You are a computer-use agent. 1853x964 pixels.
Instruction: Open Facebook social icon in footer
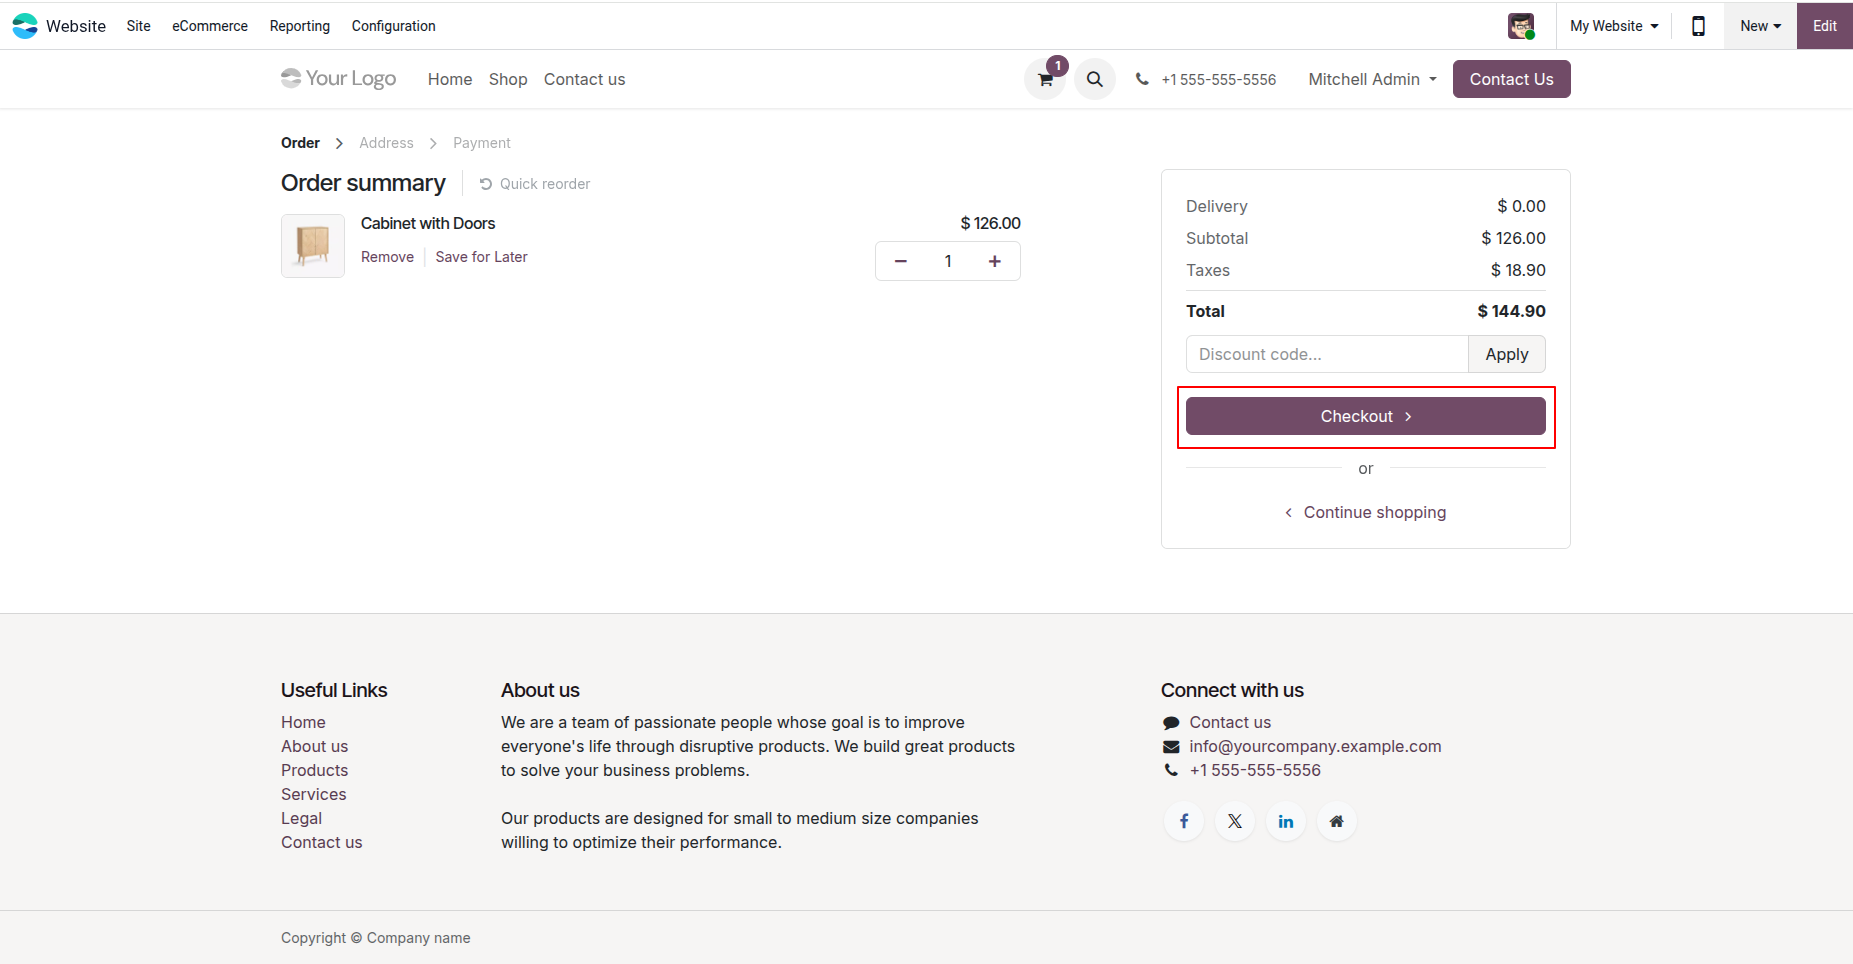(x=1184, y=821)
